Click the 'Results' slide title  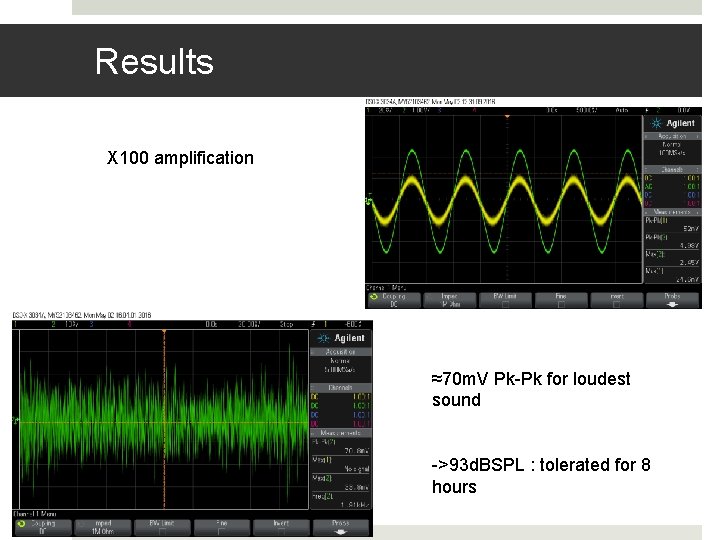pyautogui.click(x=154, y=61)
